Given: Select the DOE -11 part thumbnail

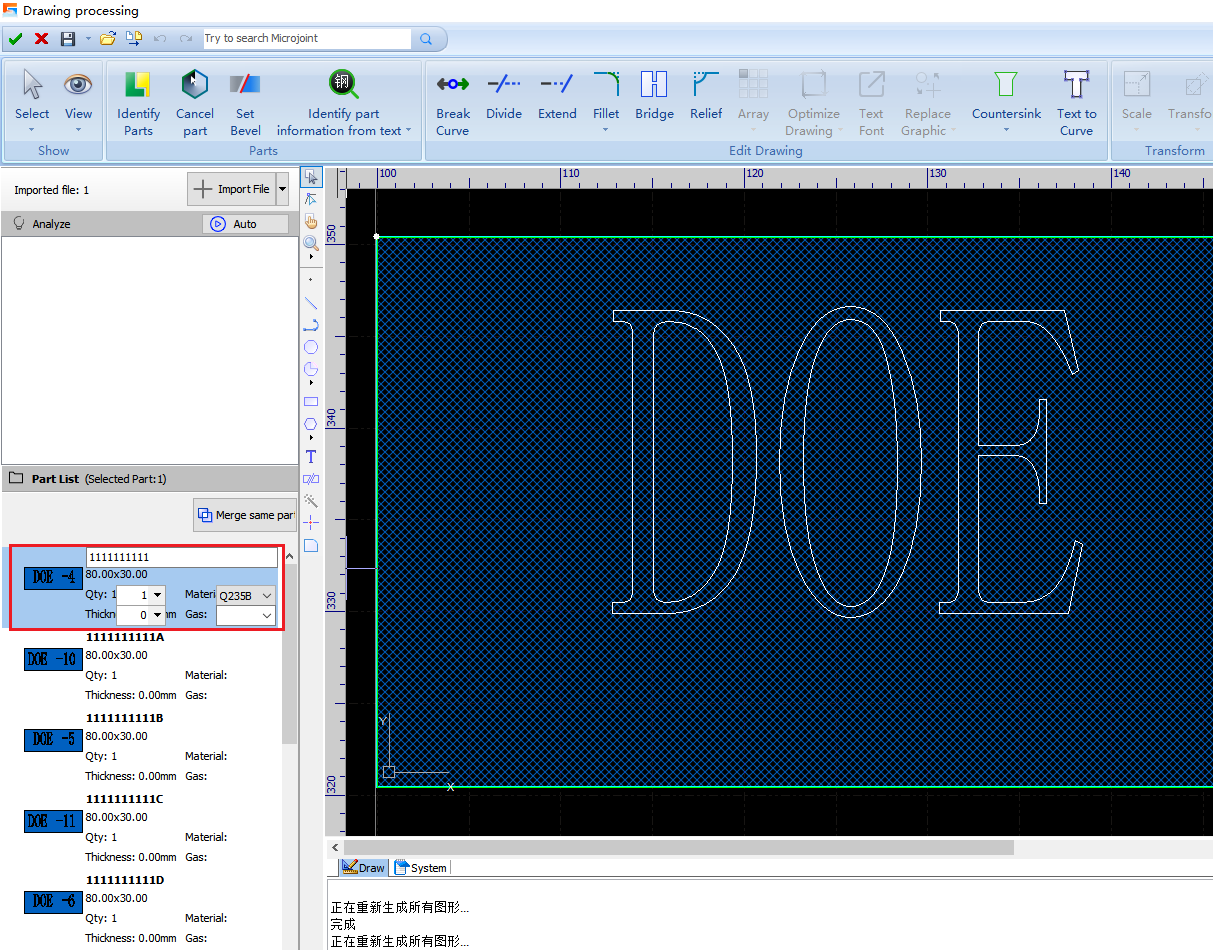Looking at the screenshot, I should (x=53, y=821).
